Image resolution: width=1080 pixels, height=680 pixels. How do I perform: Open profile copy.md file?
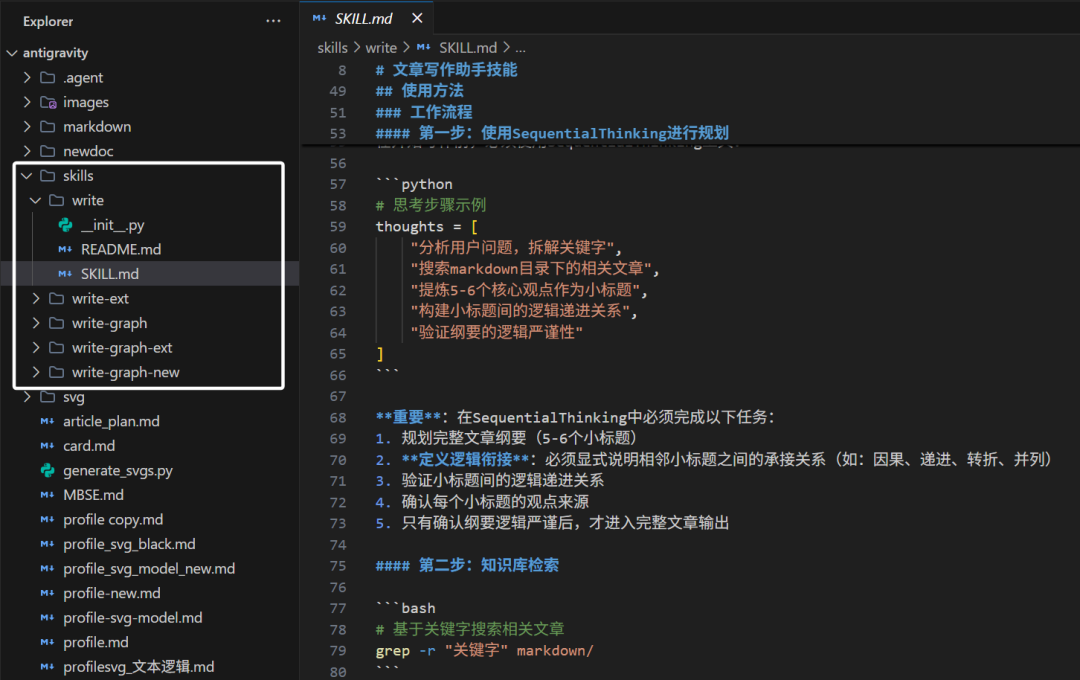click(x=113, y=519)
